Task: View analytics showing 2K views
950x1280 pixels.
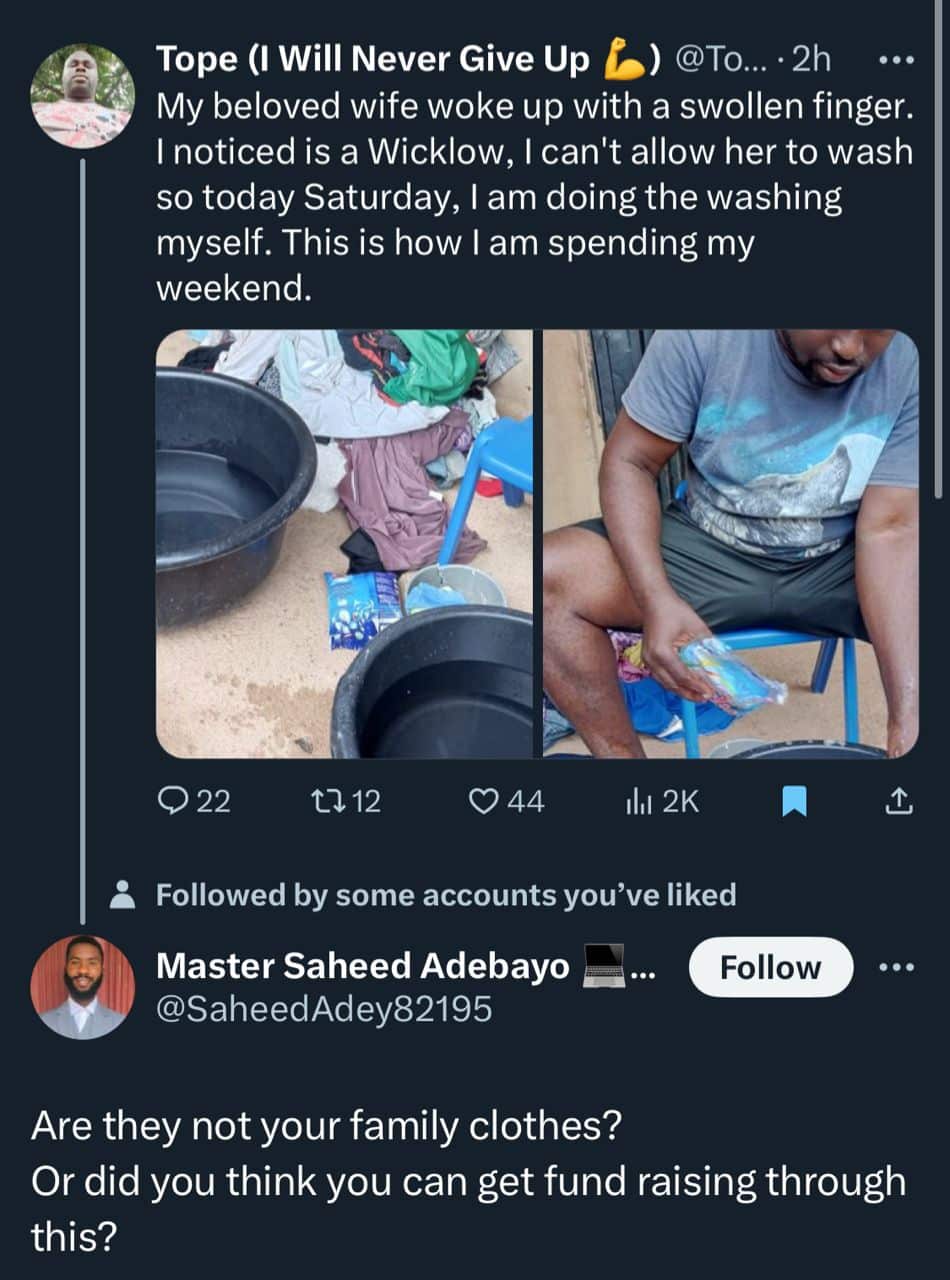Action: click(661, 801)
